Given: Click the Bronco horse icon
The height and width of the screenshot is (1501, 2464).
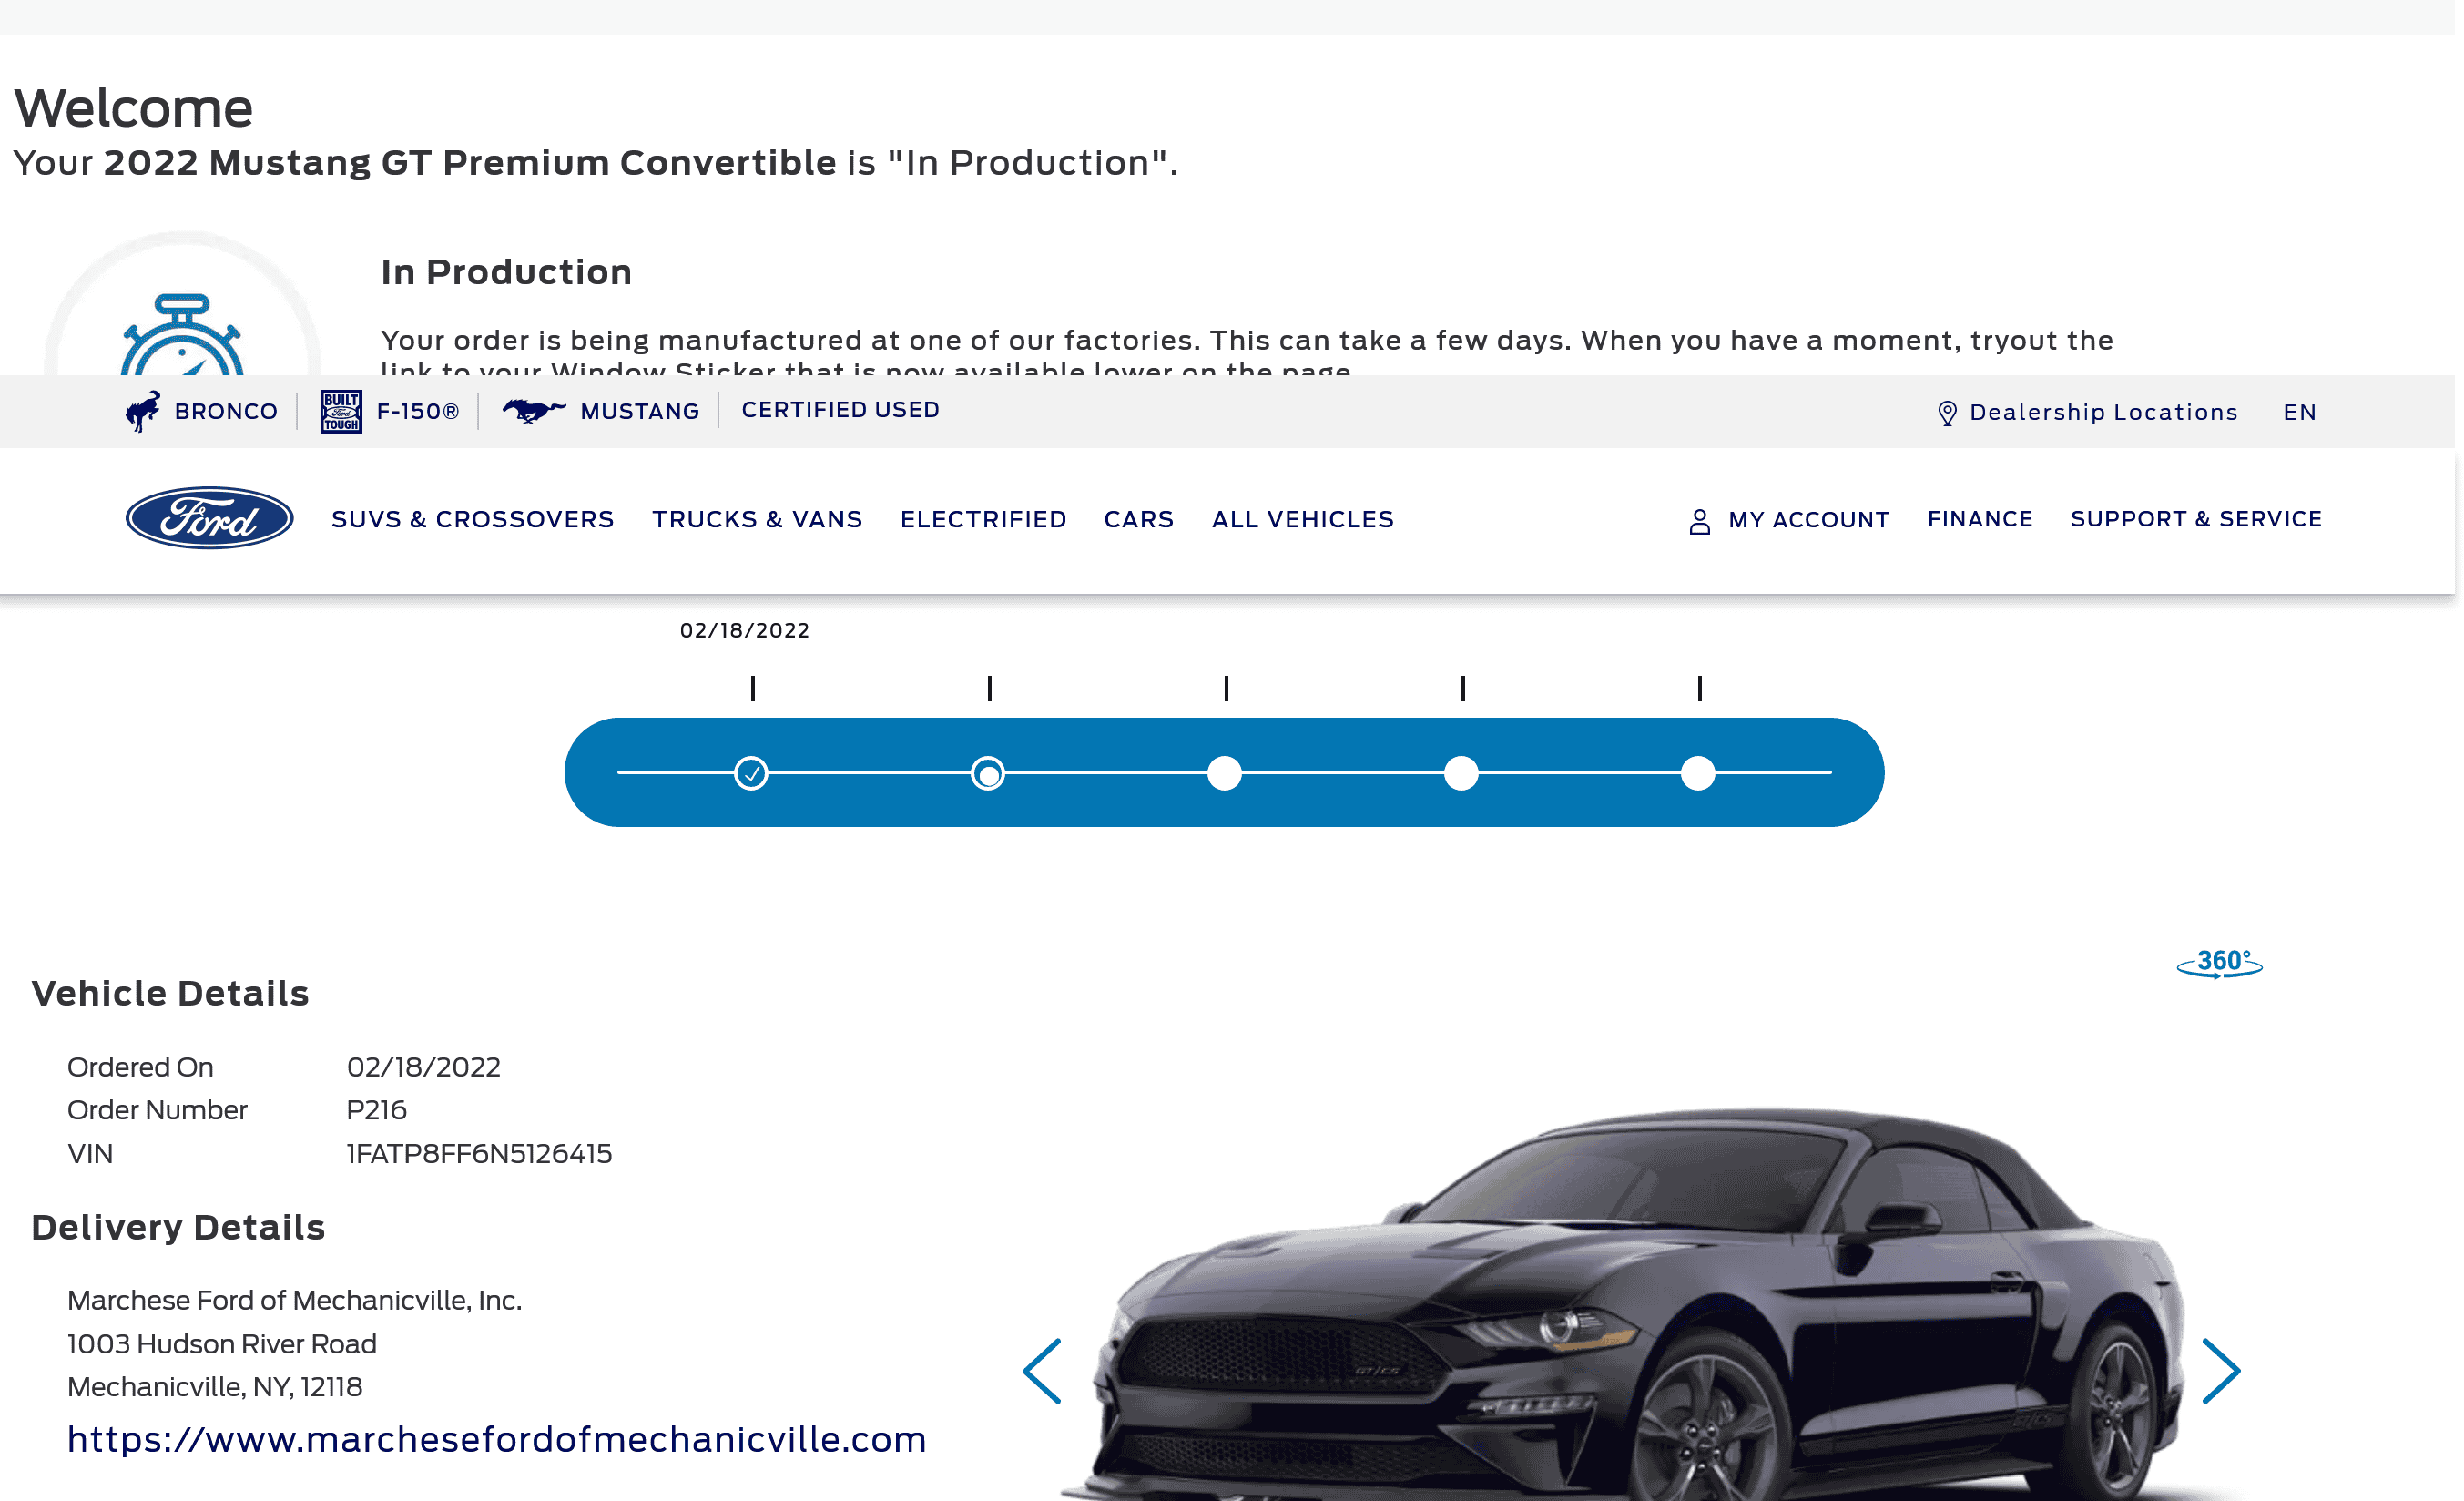Looking at the screenshot, I should [x=143, y=411].
